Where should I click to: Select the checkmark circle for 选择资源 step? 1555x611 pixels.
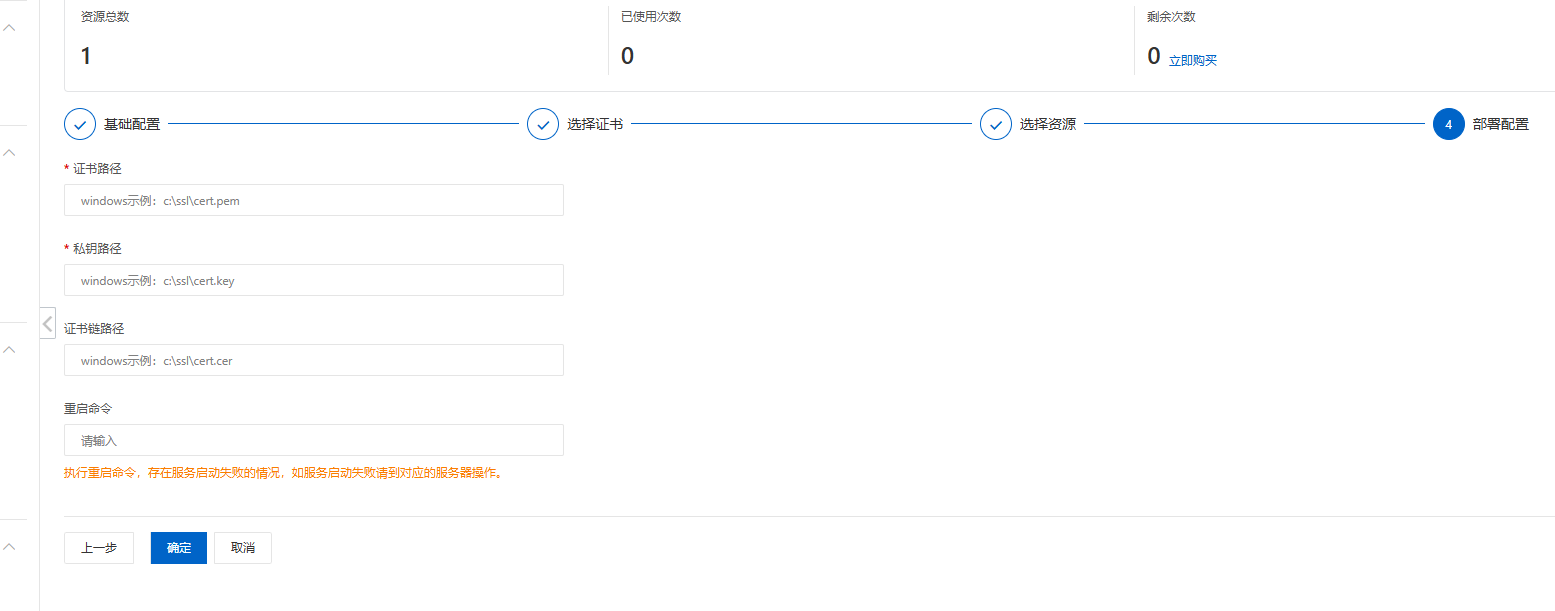[x=996, y=125]
